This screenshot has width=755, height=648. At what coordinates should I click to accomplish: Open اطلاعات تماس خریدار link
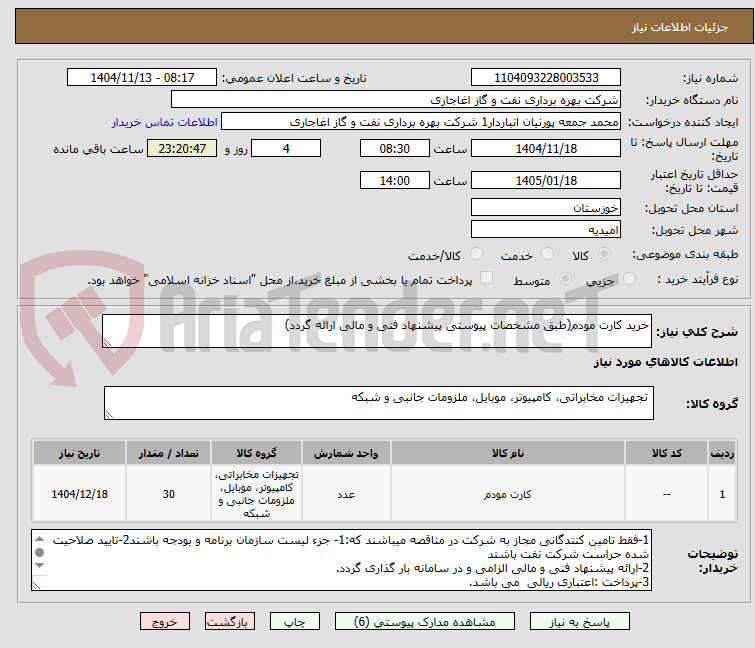[165, 122]
